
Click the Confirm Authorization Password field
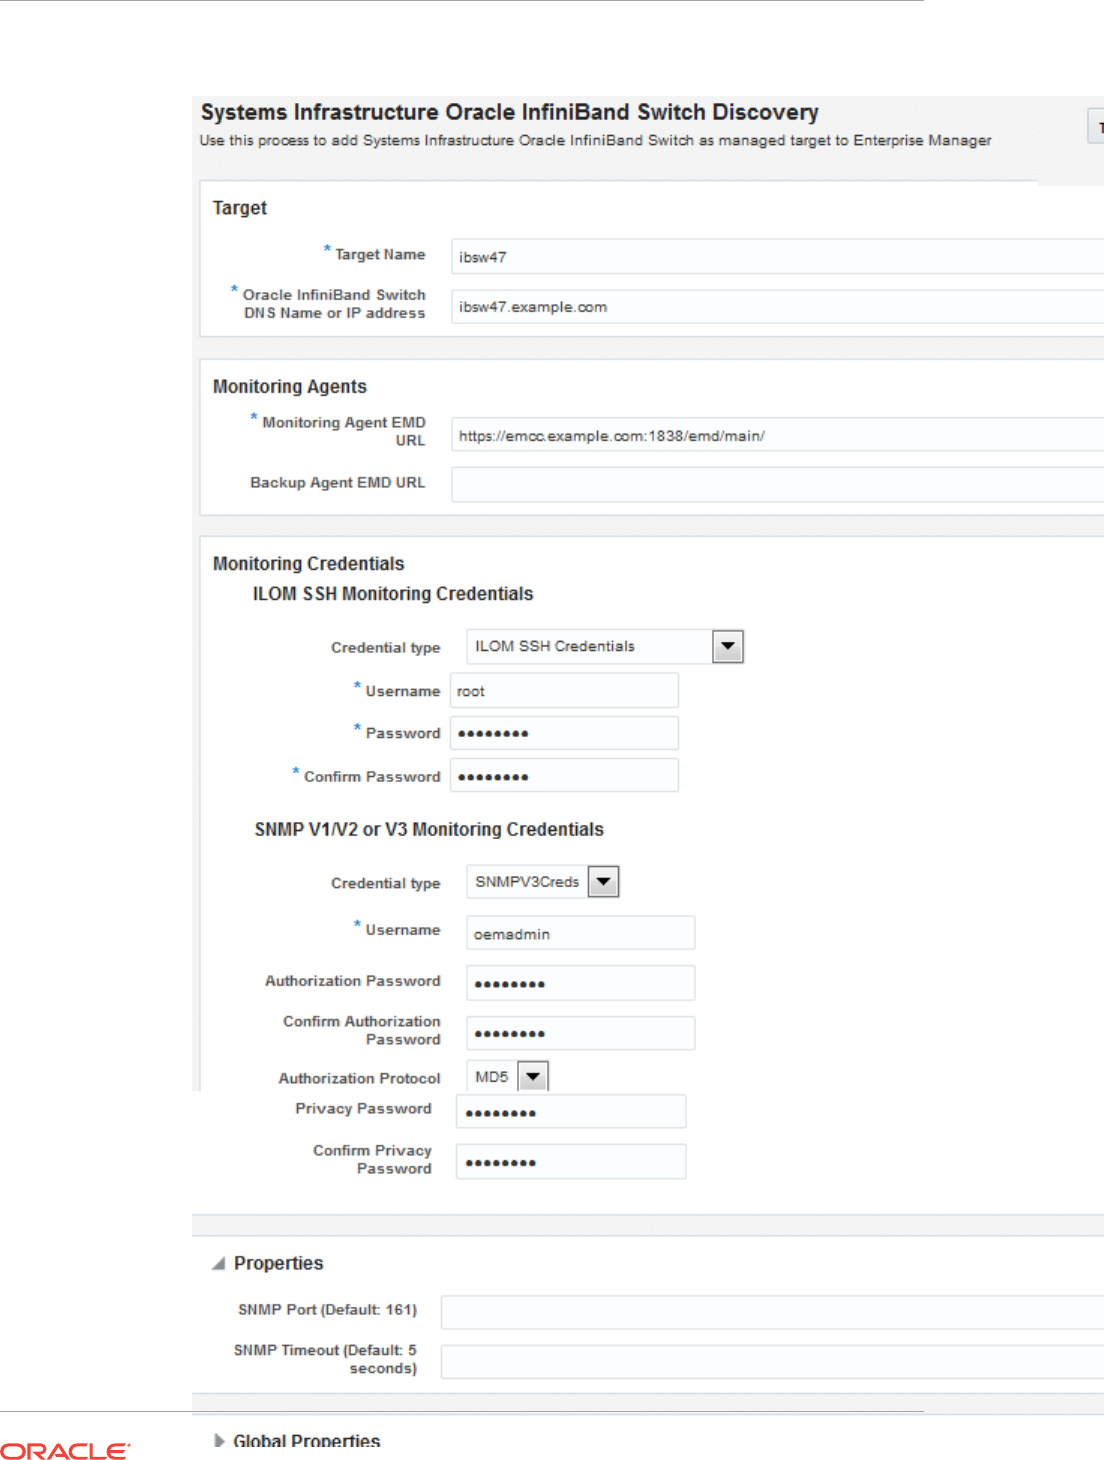(x=580, y=1033)
